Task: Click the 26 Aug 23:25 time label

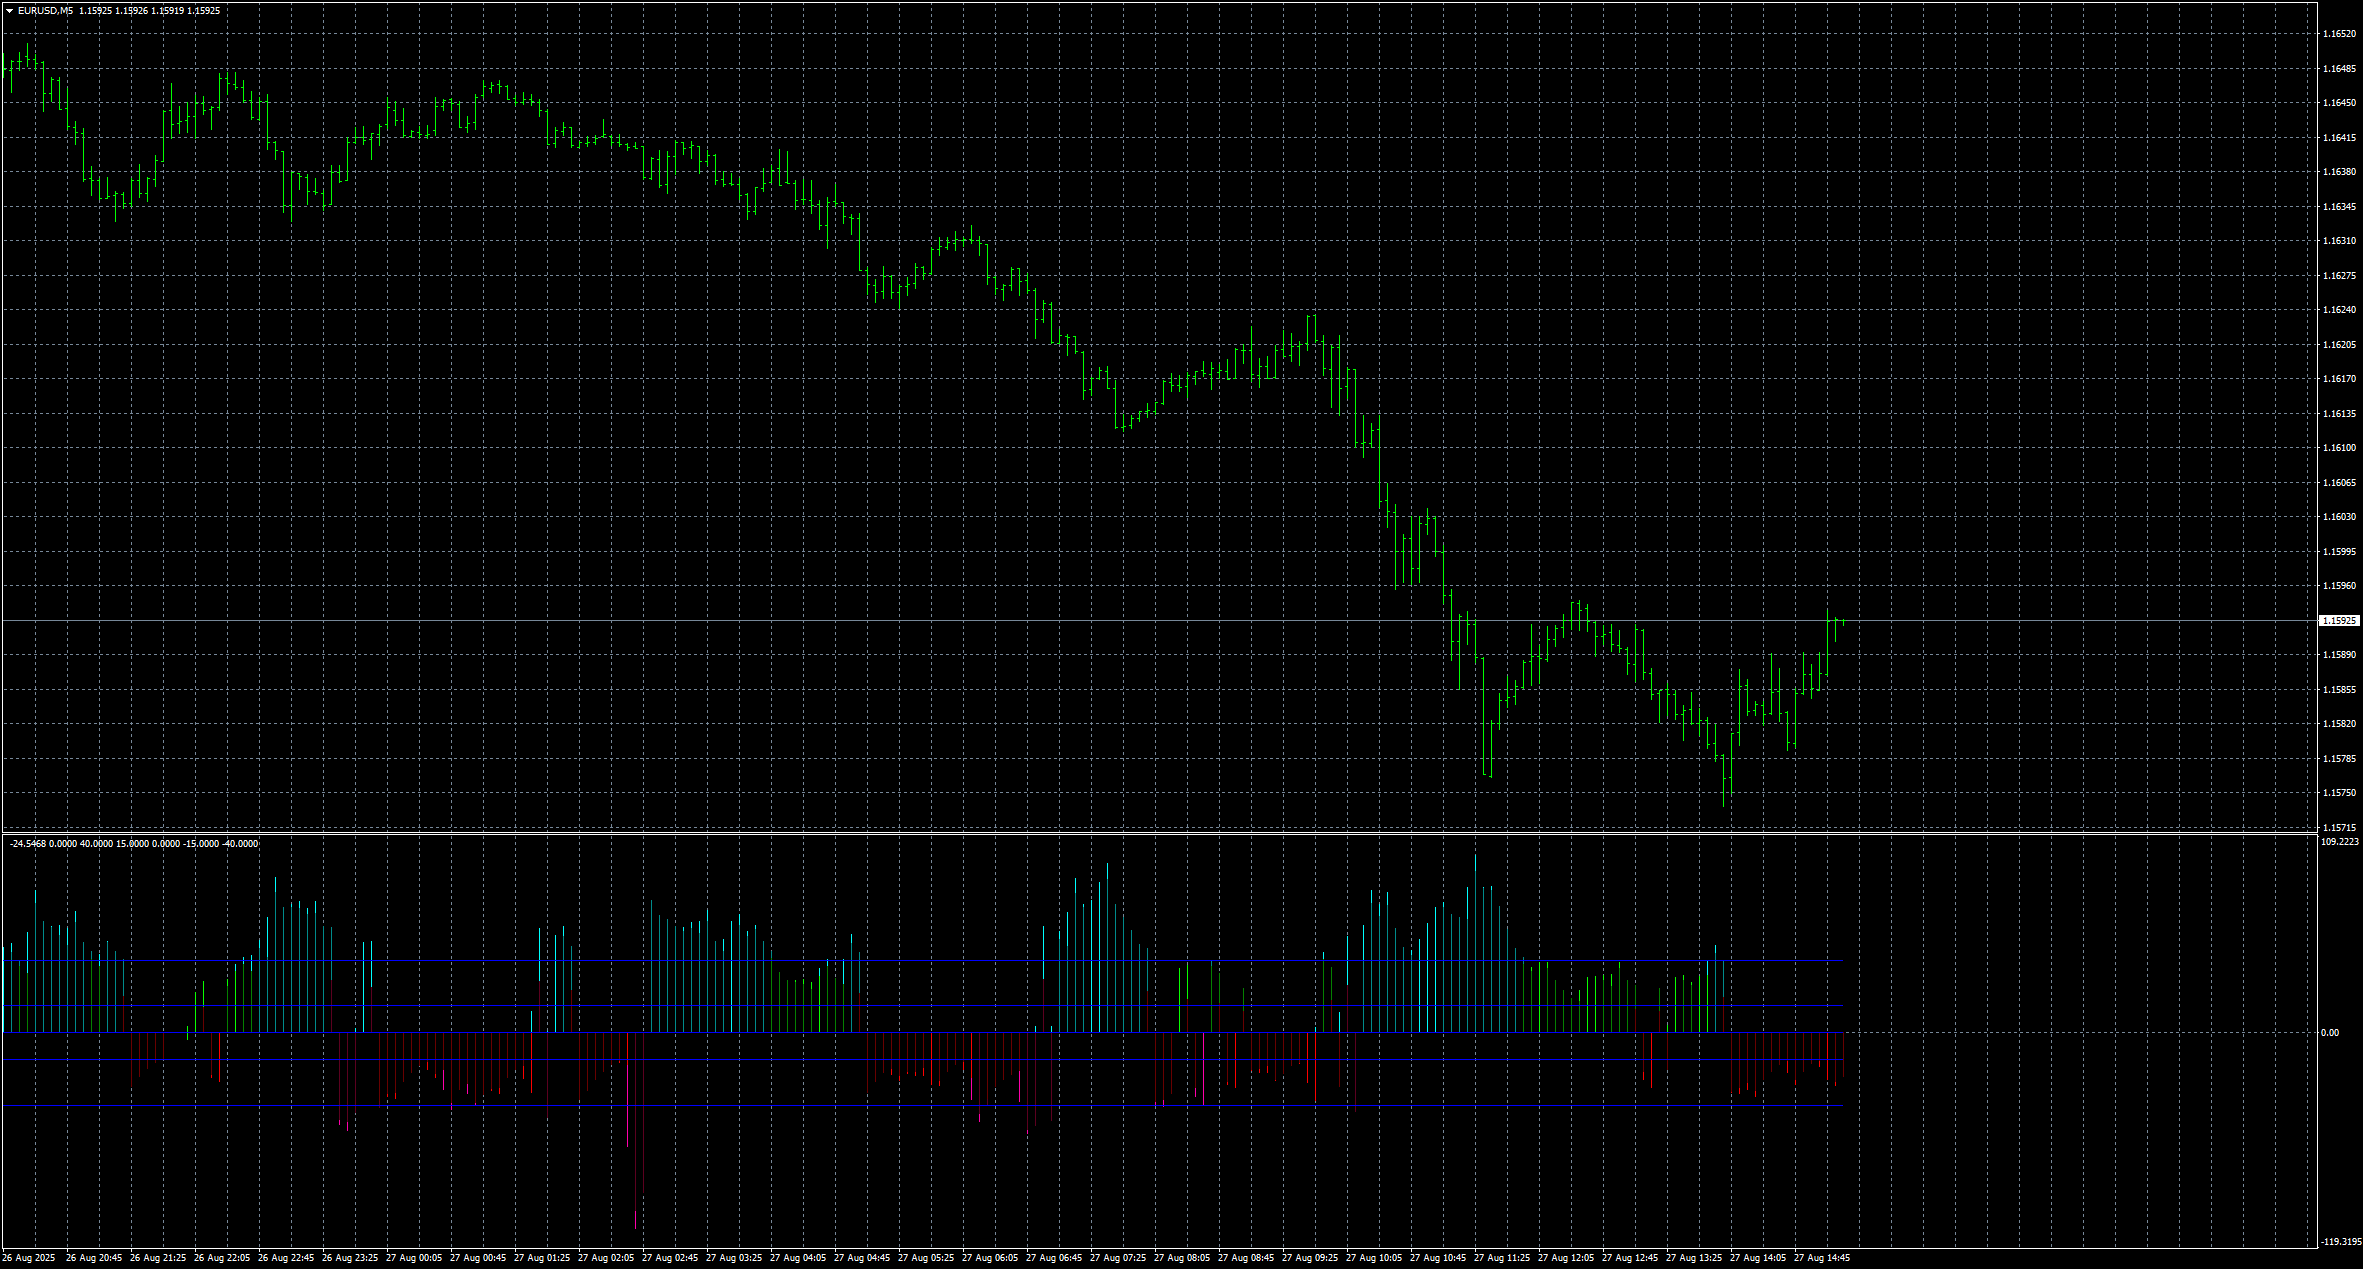Action: 350,1258
